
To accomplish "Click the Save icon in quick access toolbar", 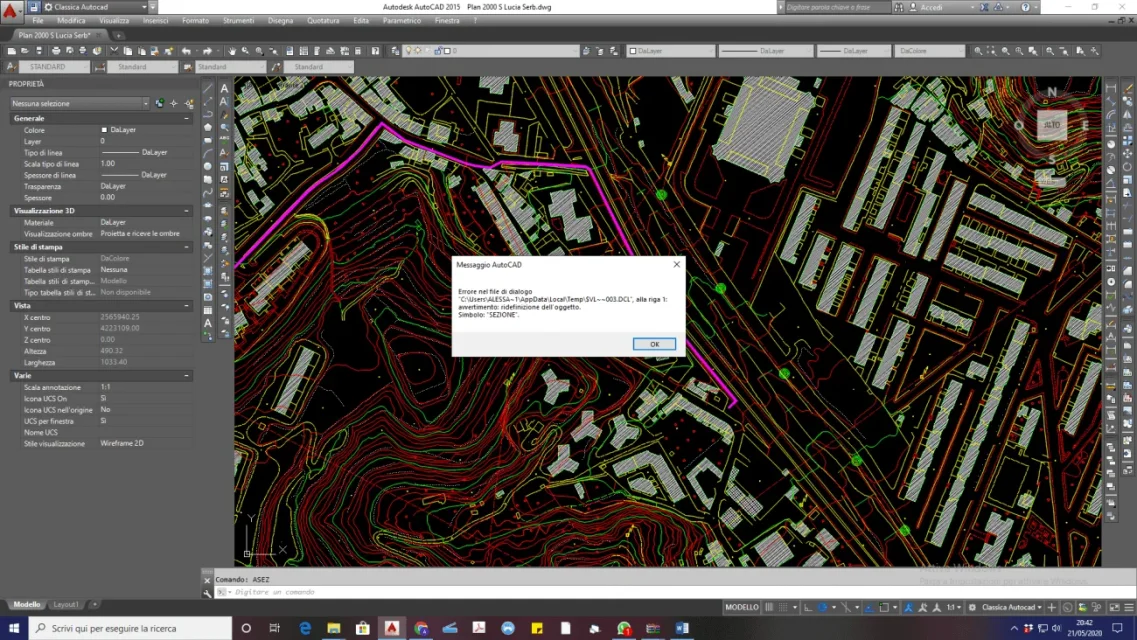I will coord(33,7).
